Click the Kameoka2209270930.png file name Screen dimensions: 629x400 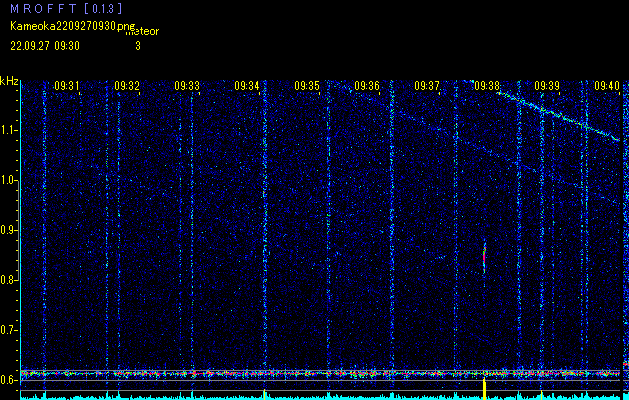pyautogui.click(x=73, y=26)
